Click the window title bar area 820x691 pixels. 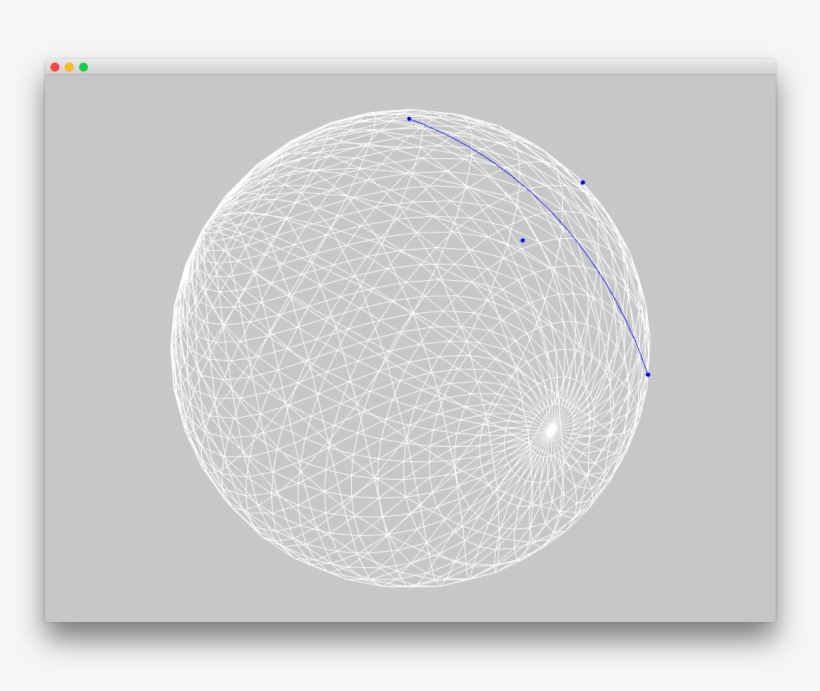(400, 66)
